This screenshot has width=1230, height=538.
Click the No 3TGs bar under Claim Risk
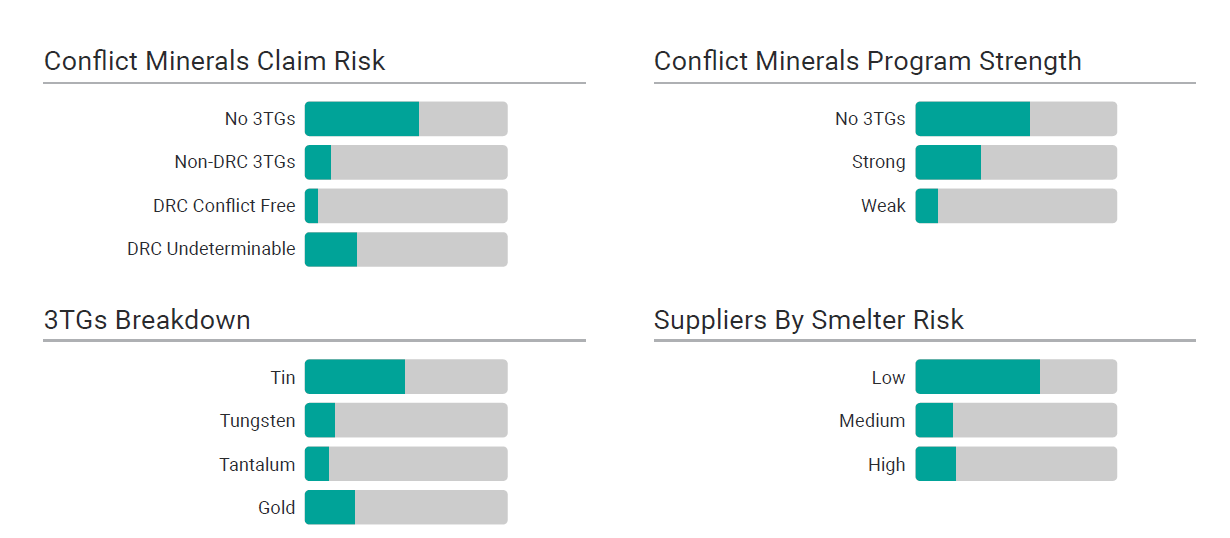406,119
